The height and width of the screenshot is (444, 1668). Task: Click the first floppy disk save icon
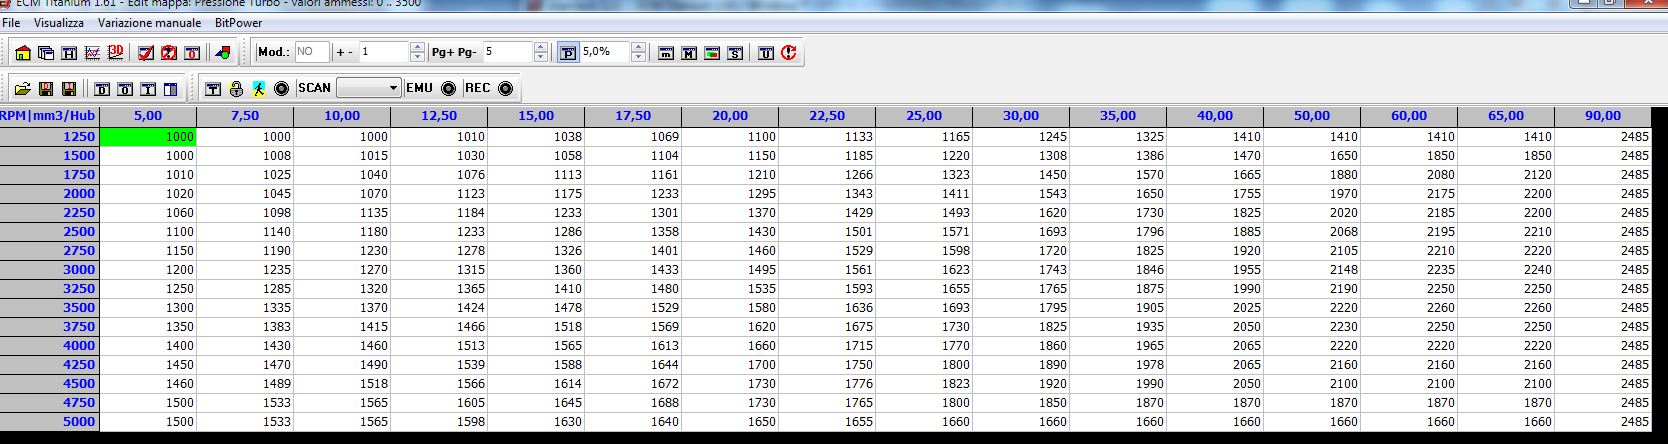click(x=46, y=89)
